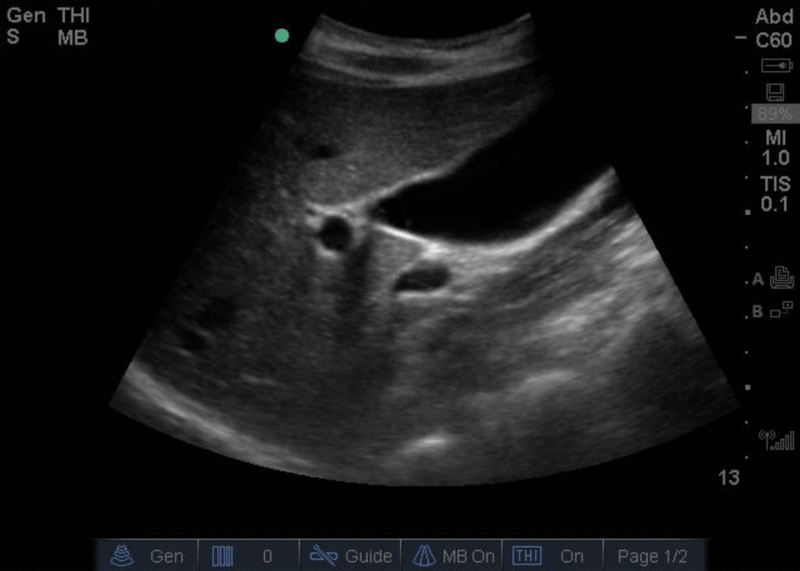Click the boxed THI icon in the soft key
This screenshot has height=571, width=800.
pos(527,555)
